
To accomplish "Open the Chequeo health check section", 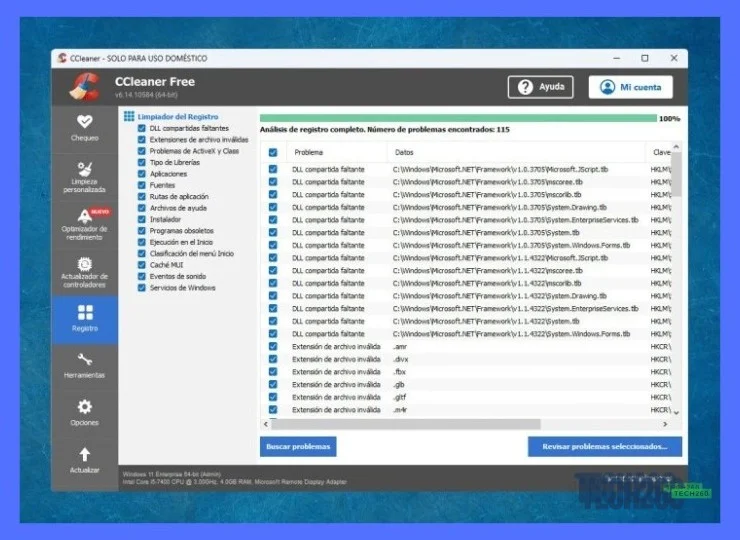I will 84,128.
